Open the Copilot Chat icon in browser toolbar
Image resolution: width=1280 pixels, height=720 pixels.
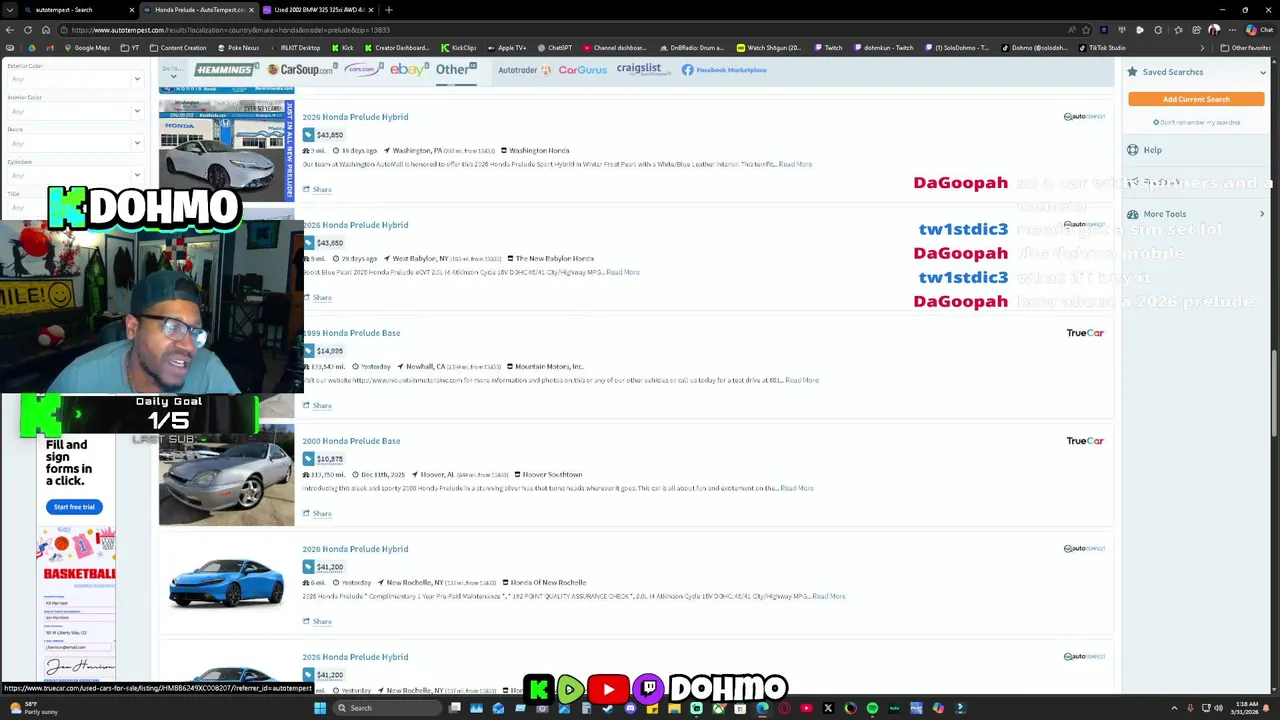(1257, 30)
